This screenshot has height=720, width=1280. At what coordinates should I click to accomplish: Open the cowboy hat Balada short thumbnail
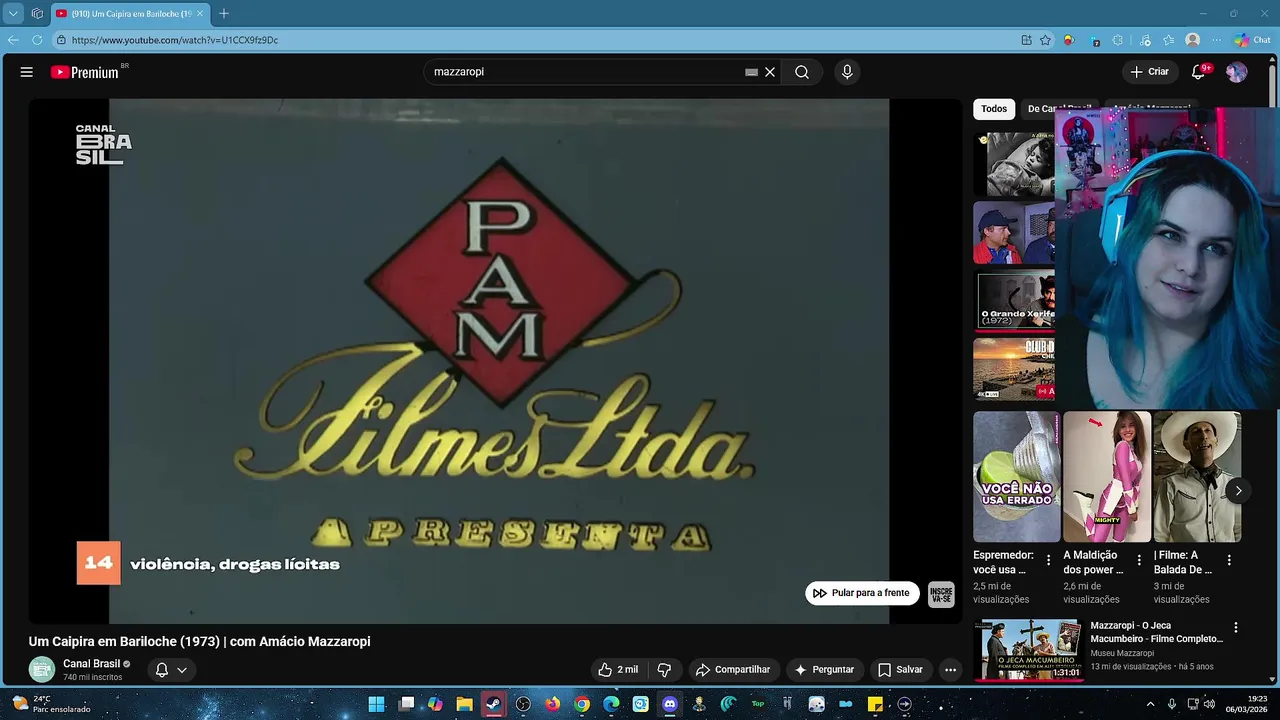tap(1197, 477)
